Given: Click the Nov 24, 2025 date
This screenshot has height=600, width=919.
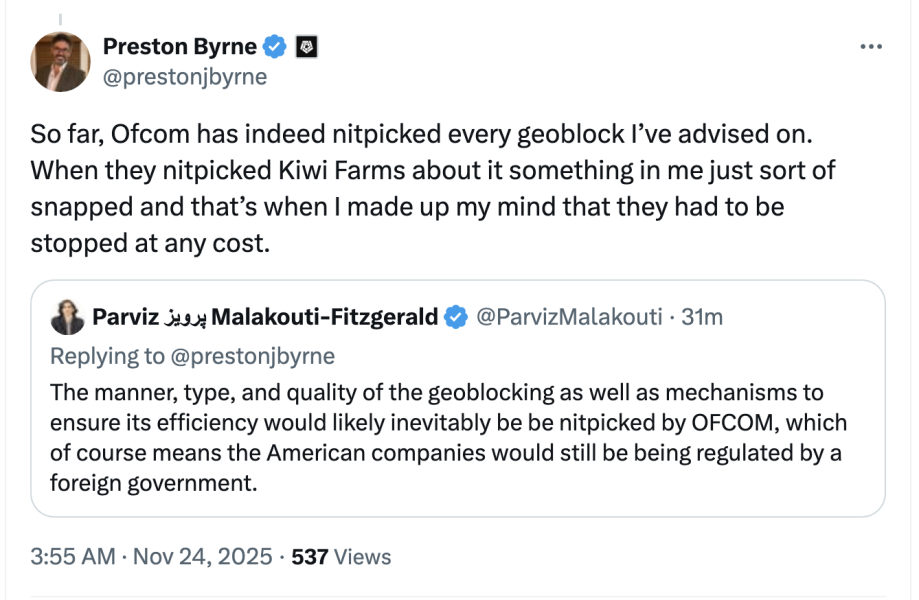Looking at the screenshot, I should [x=204, y=556].
